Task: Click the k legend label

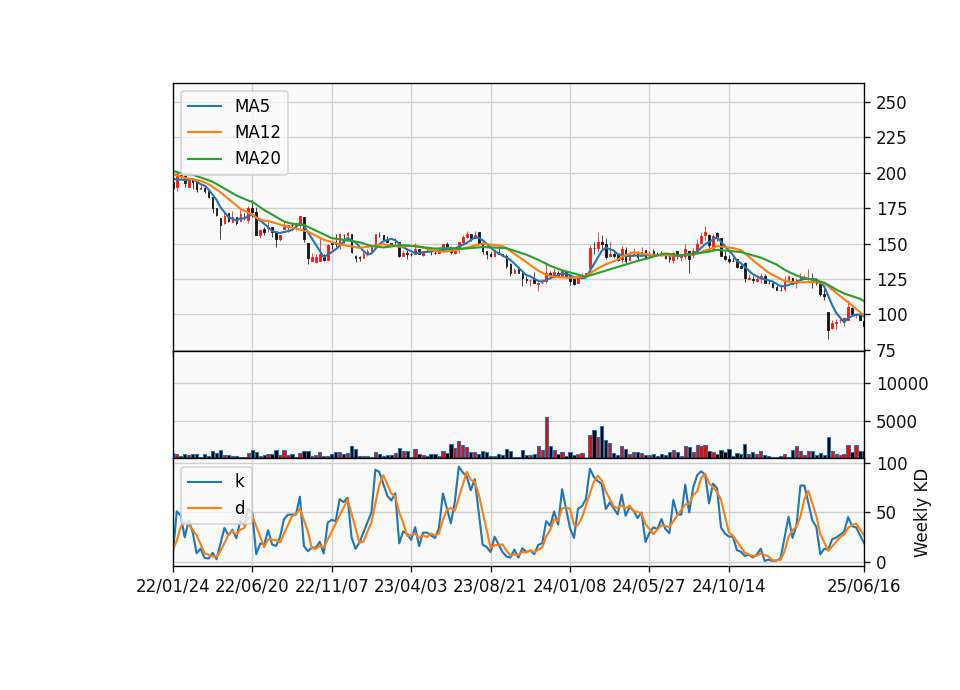Action: [239, 481]
